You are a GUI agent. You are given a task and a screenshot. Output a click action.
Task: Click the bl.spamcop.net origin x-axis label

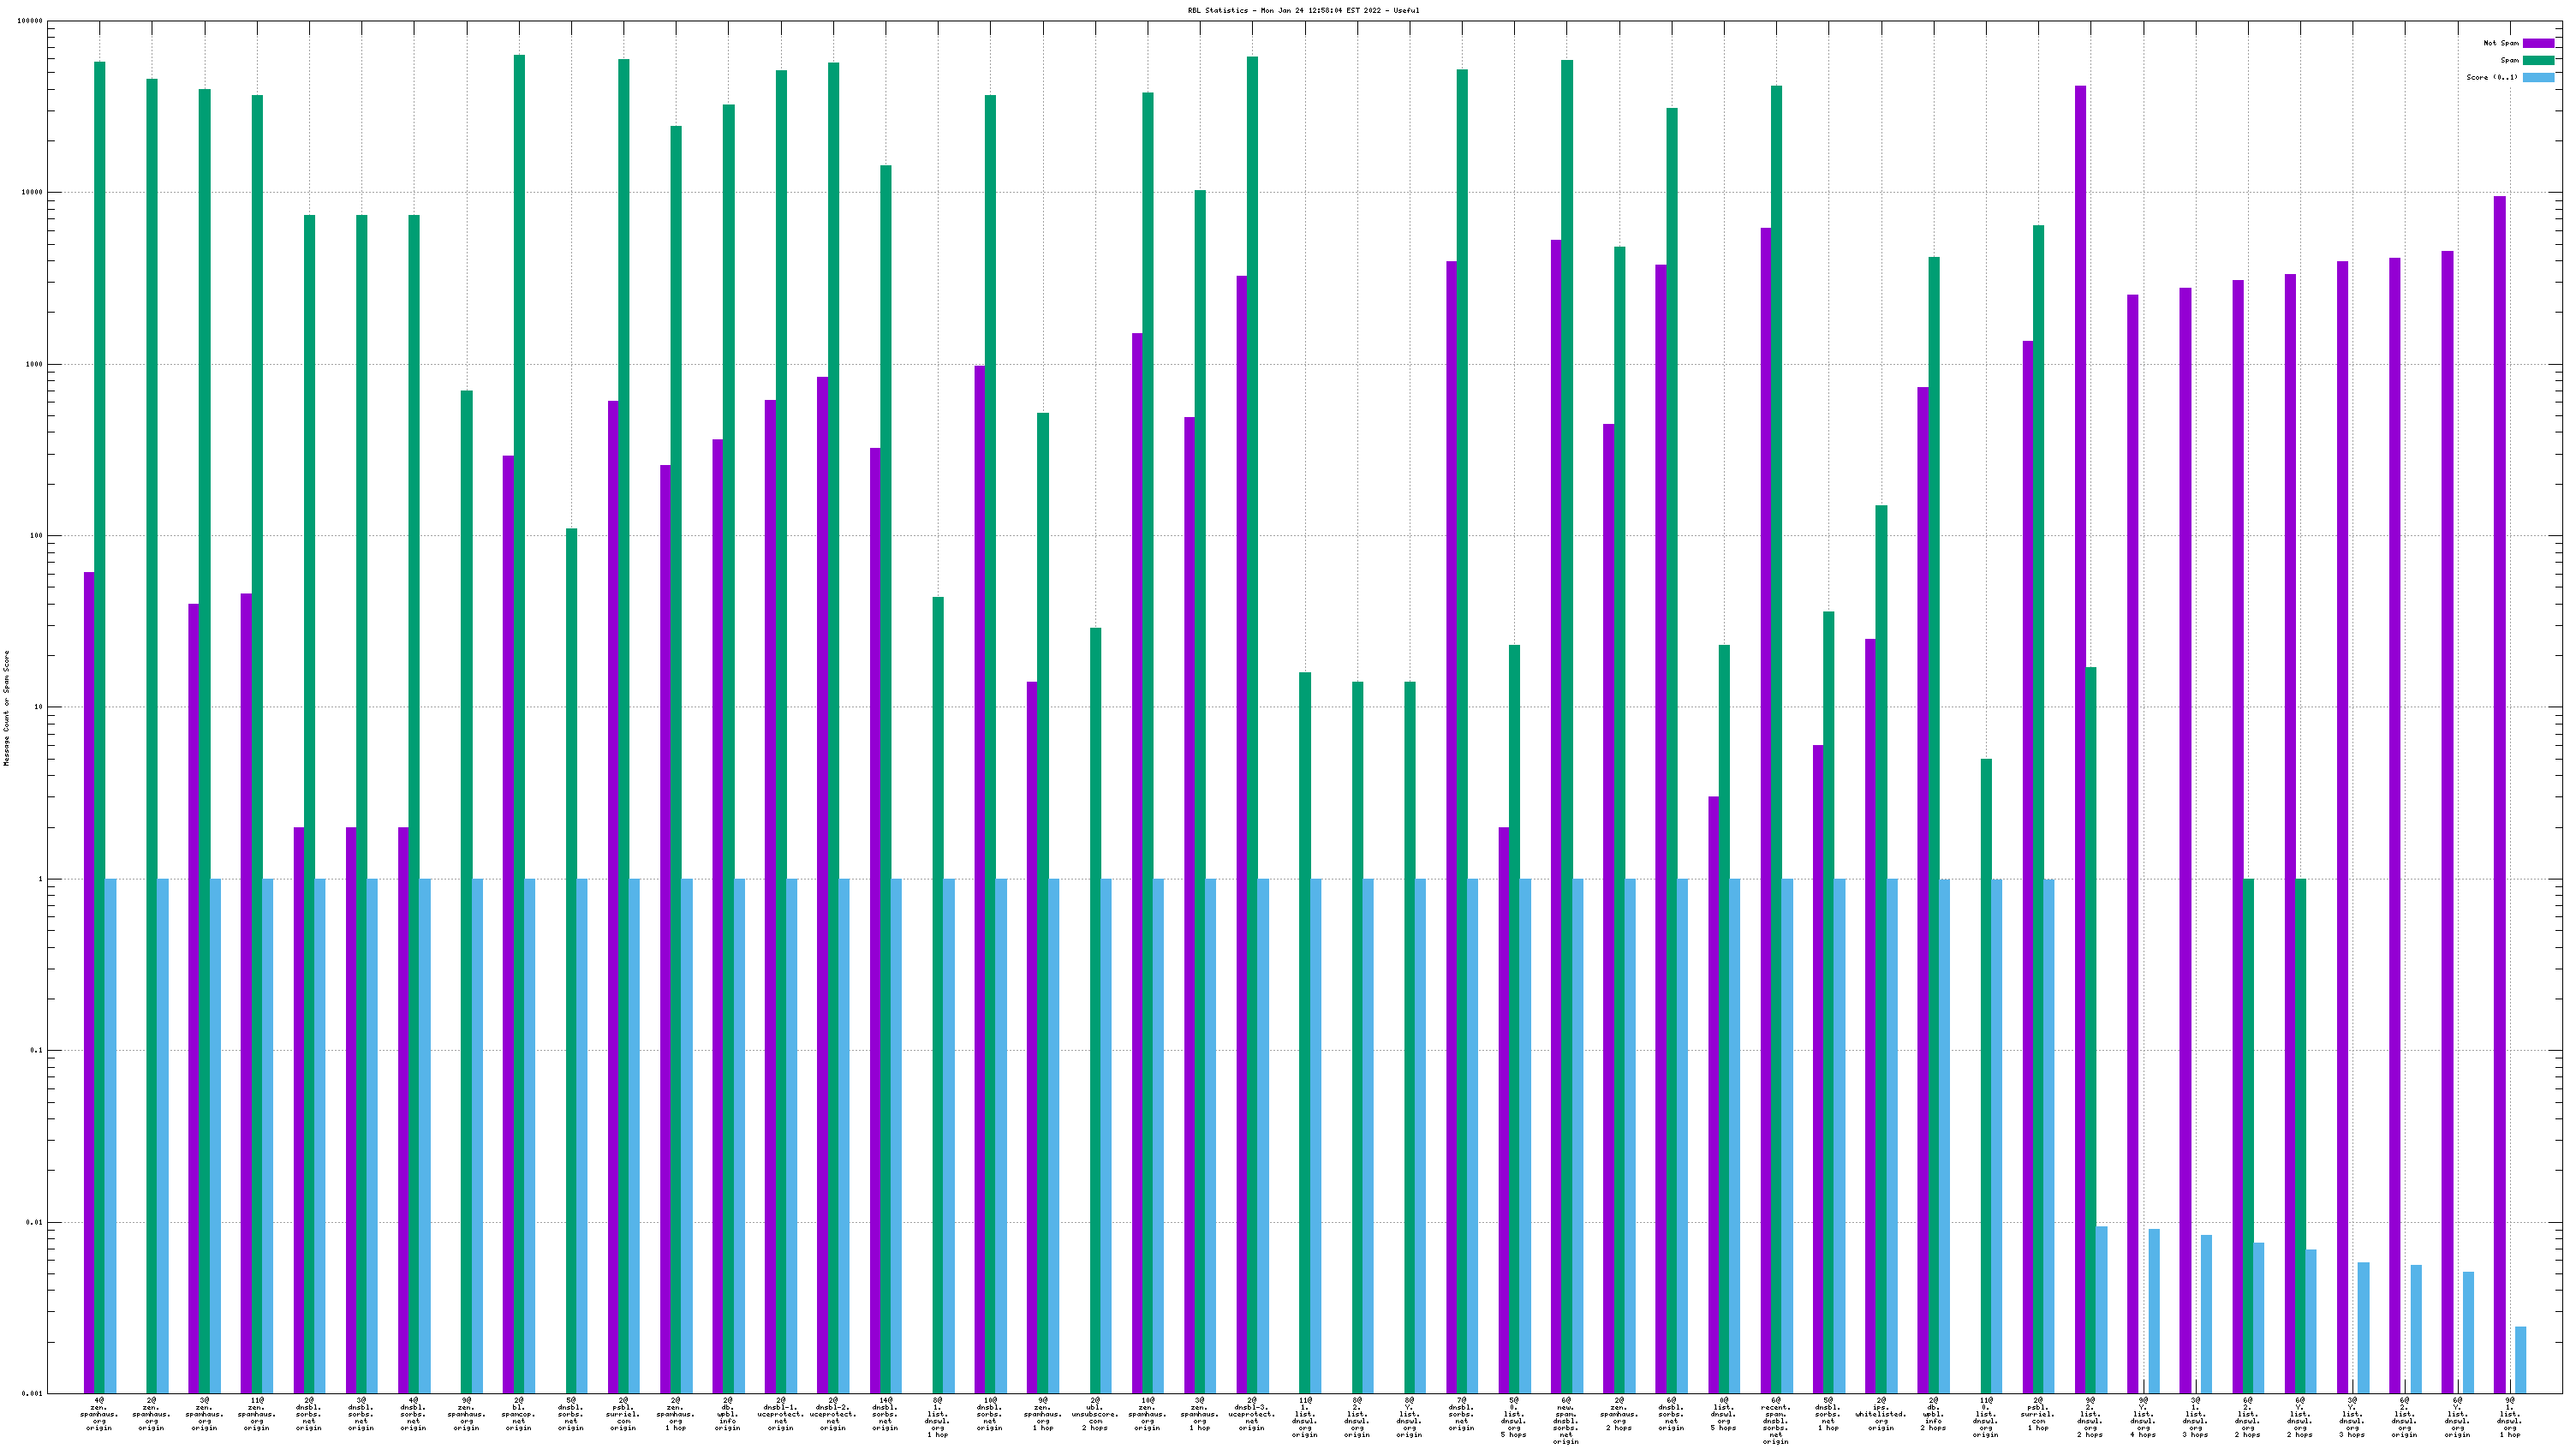tap(518, 1414)
